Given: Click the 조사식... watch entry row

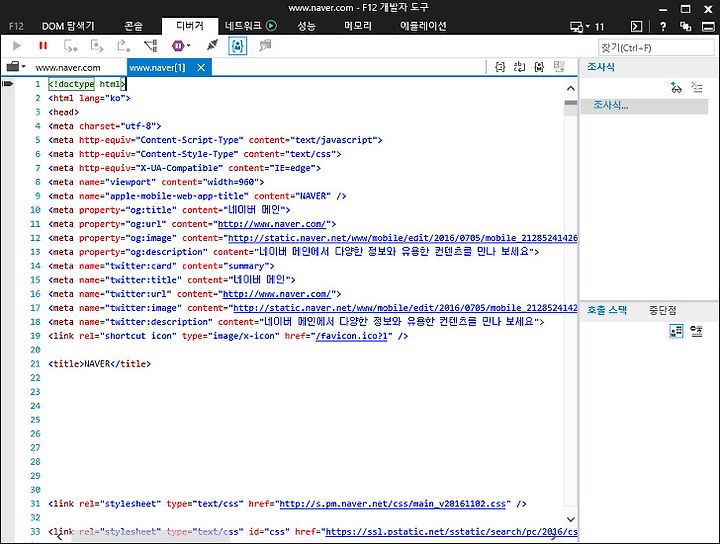Looking at the screenshot, I should point(644,106).
